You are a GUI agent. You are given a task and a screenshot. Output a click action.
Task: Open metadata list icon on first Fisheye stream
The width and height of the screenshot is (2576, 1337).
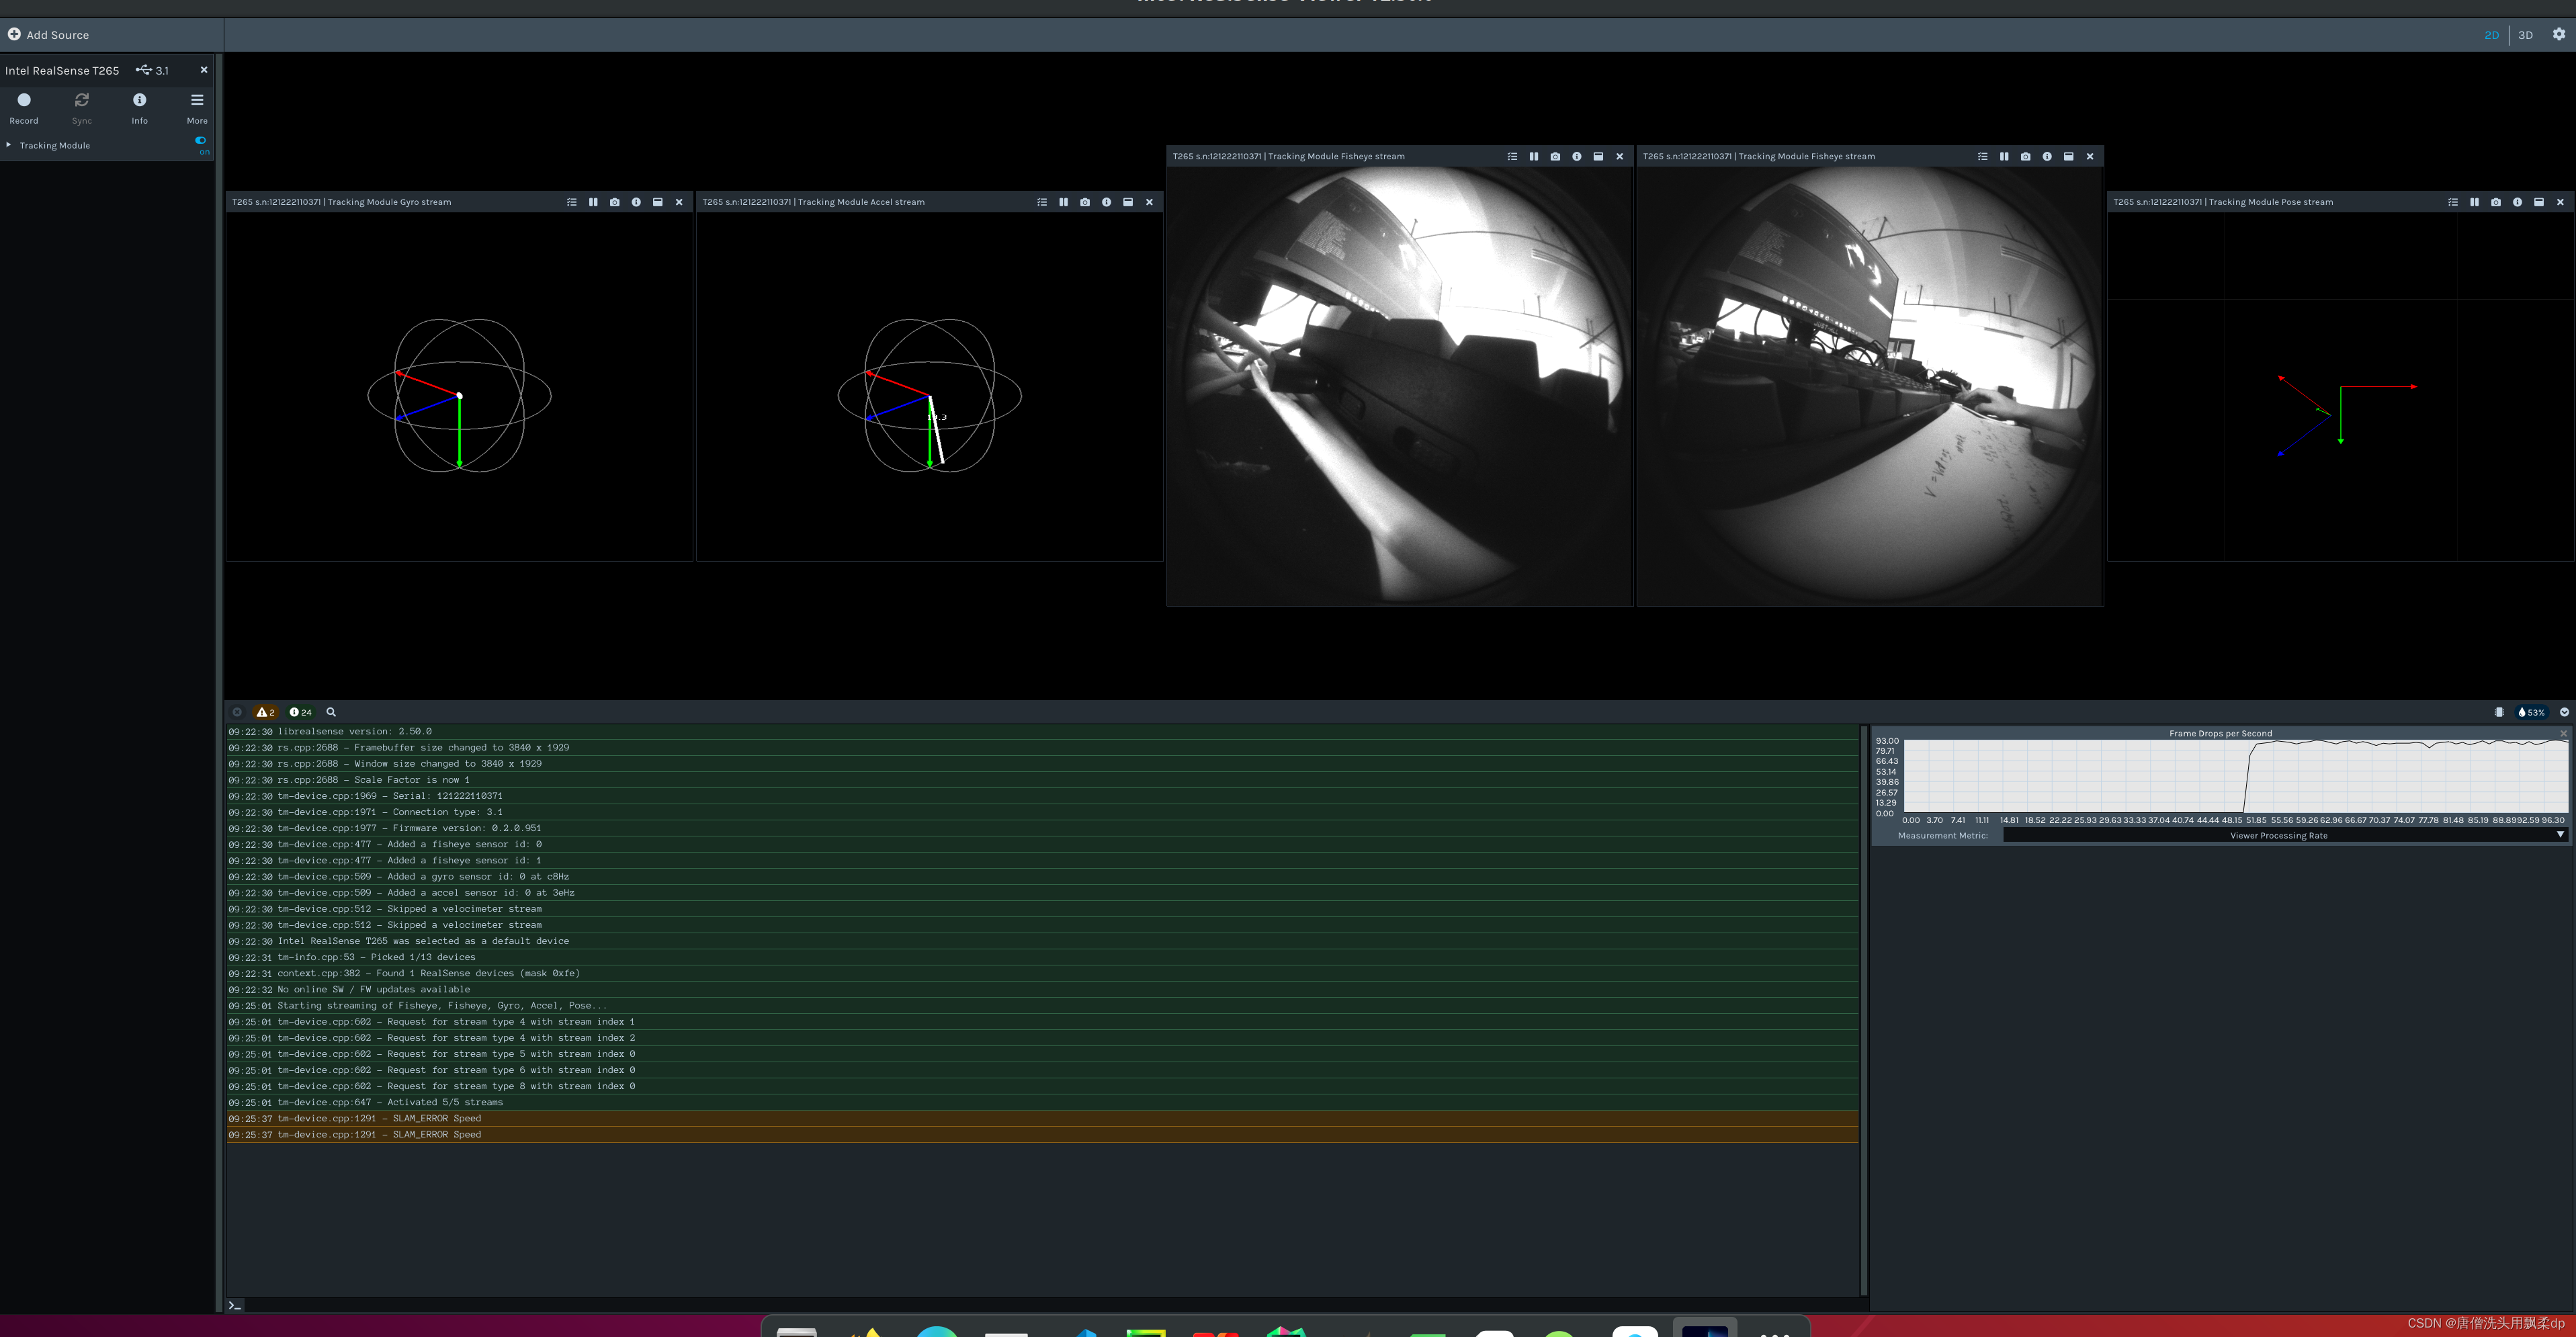pyautogui.click(x=1512, y=156)
